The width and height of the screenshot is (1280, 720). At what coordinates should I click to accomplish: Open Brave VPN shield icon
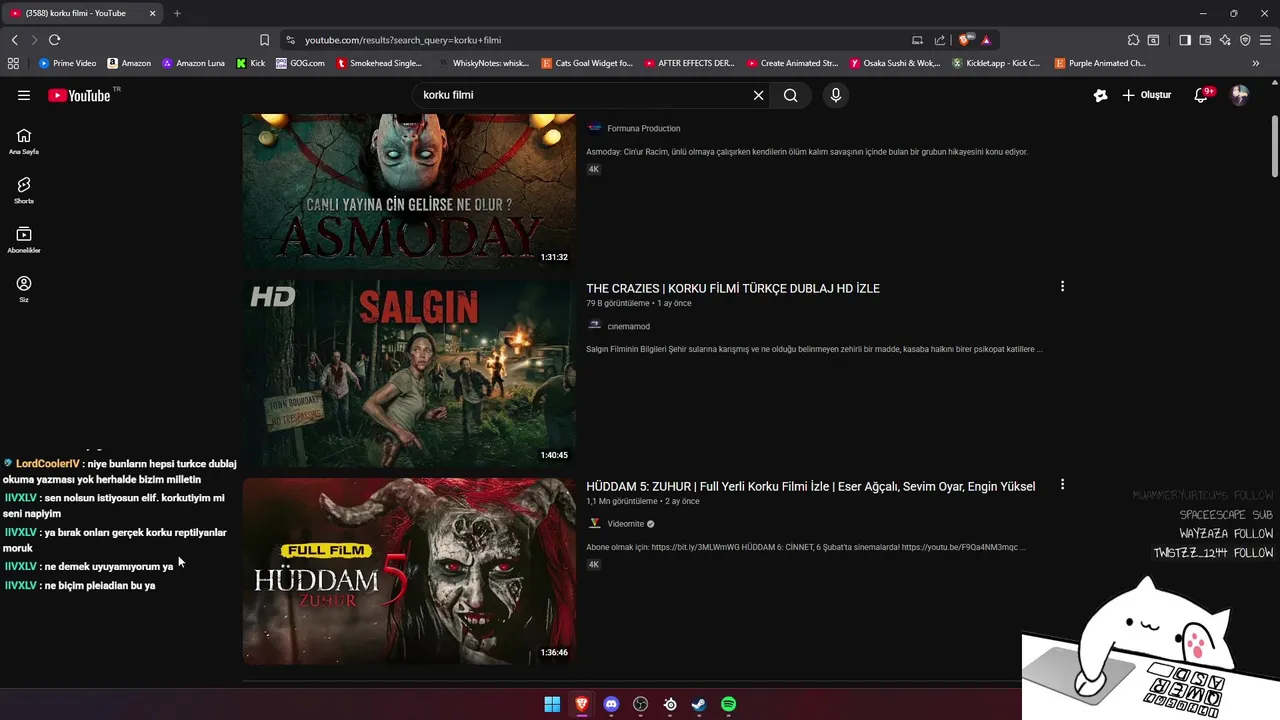[1245, 40]
